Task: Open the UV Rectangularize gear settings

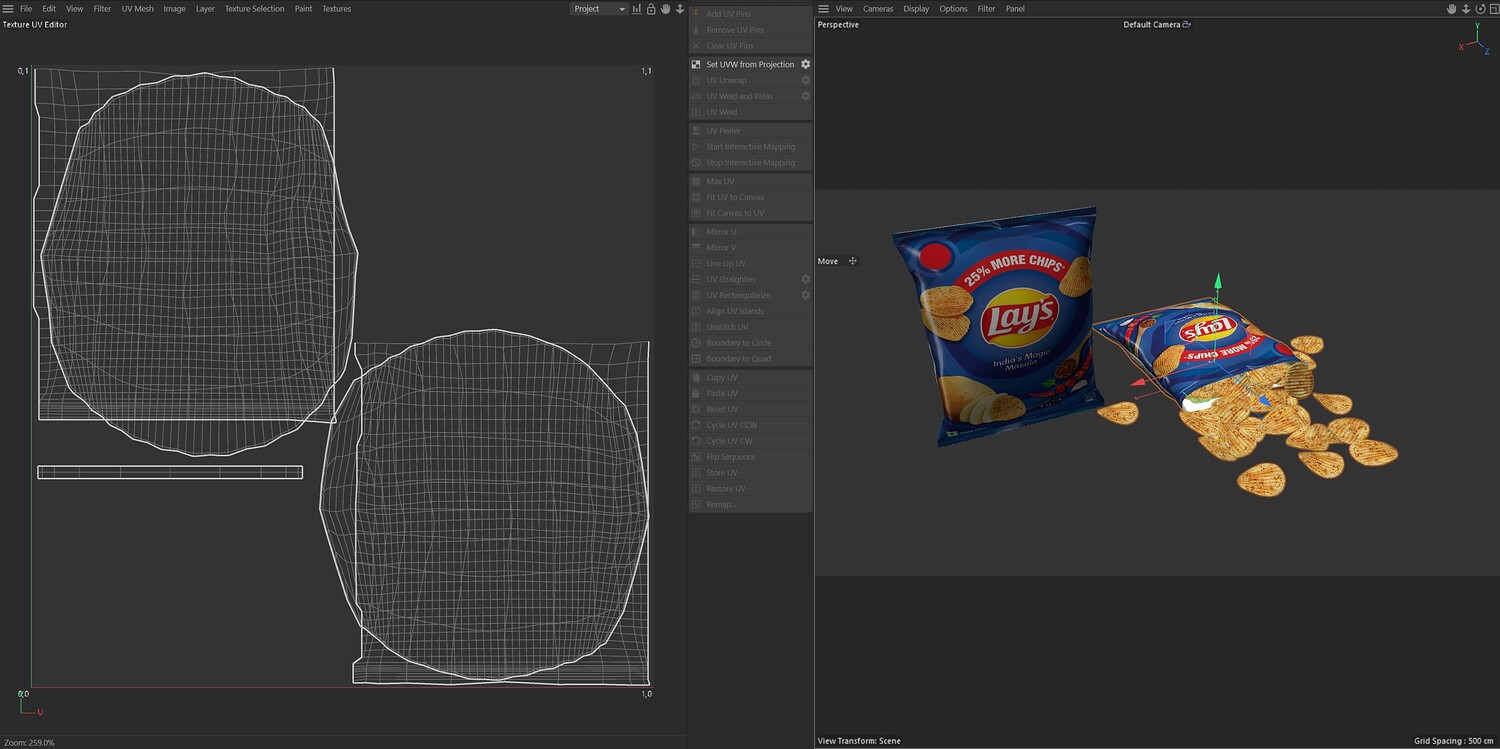Action: click(805, 295)
